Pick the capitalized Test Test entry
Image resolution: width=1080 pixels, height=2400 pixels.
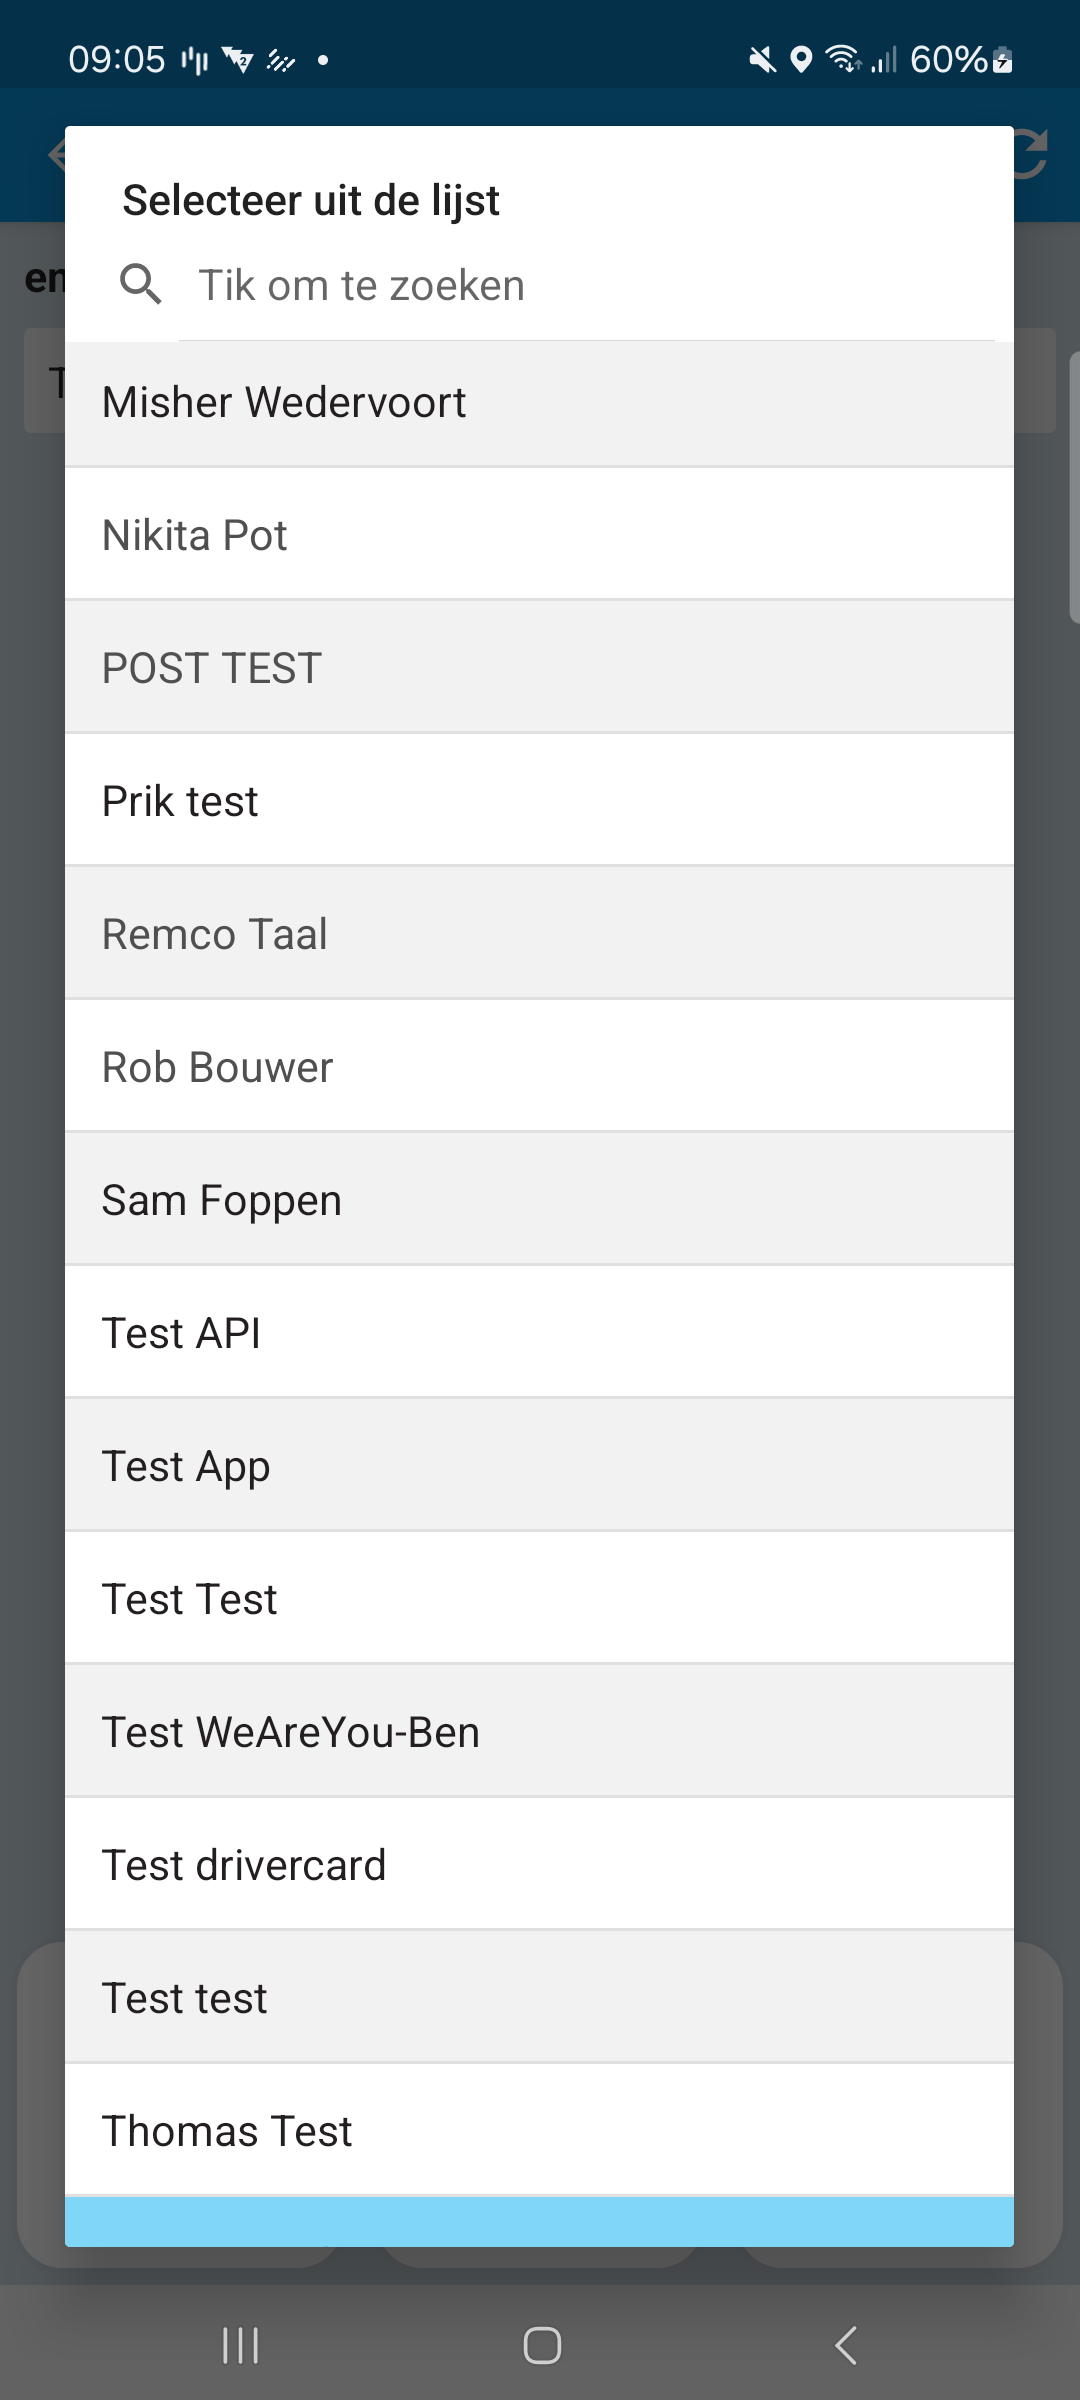click(x=539, y=1599)
